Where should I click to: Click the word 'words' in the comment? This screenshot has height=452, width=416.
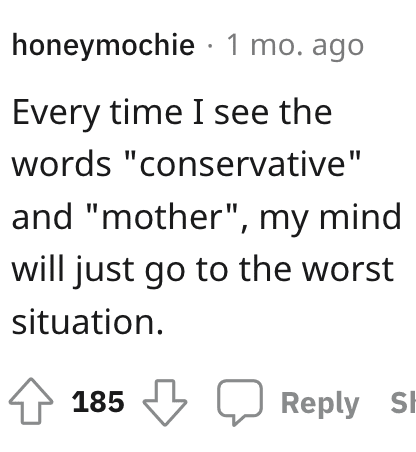click(61, 164)
